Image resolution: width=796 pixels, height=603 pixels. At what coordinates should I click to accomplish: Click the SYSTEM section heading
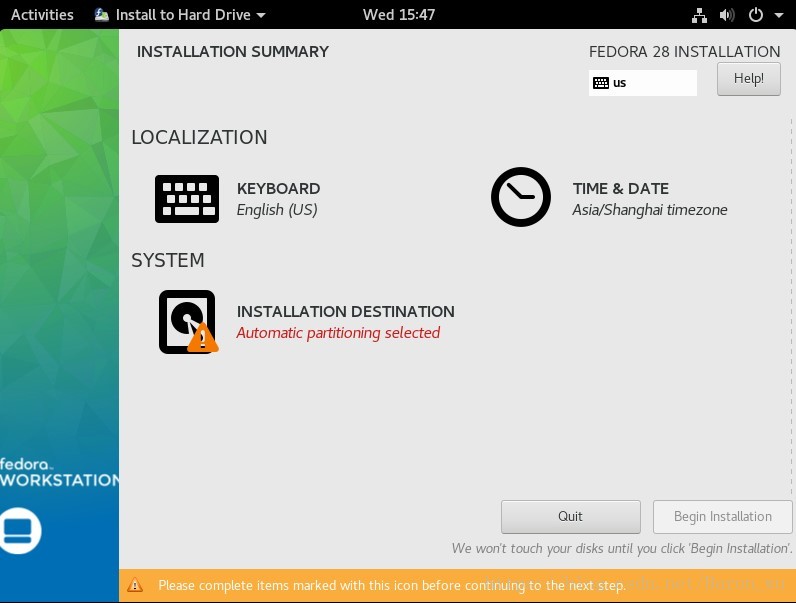[x=168, y=260]
